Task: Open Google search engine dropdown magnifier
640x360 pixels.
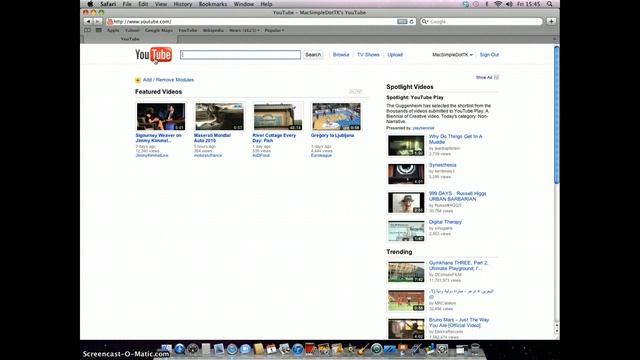Action: tap(425, 22)
